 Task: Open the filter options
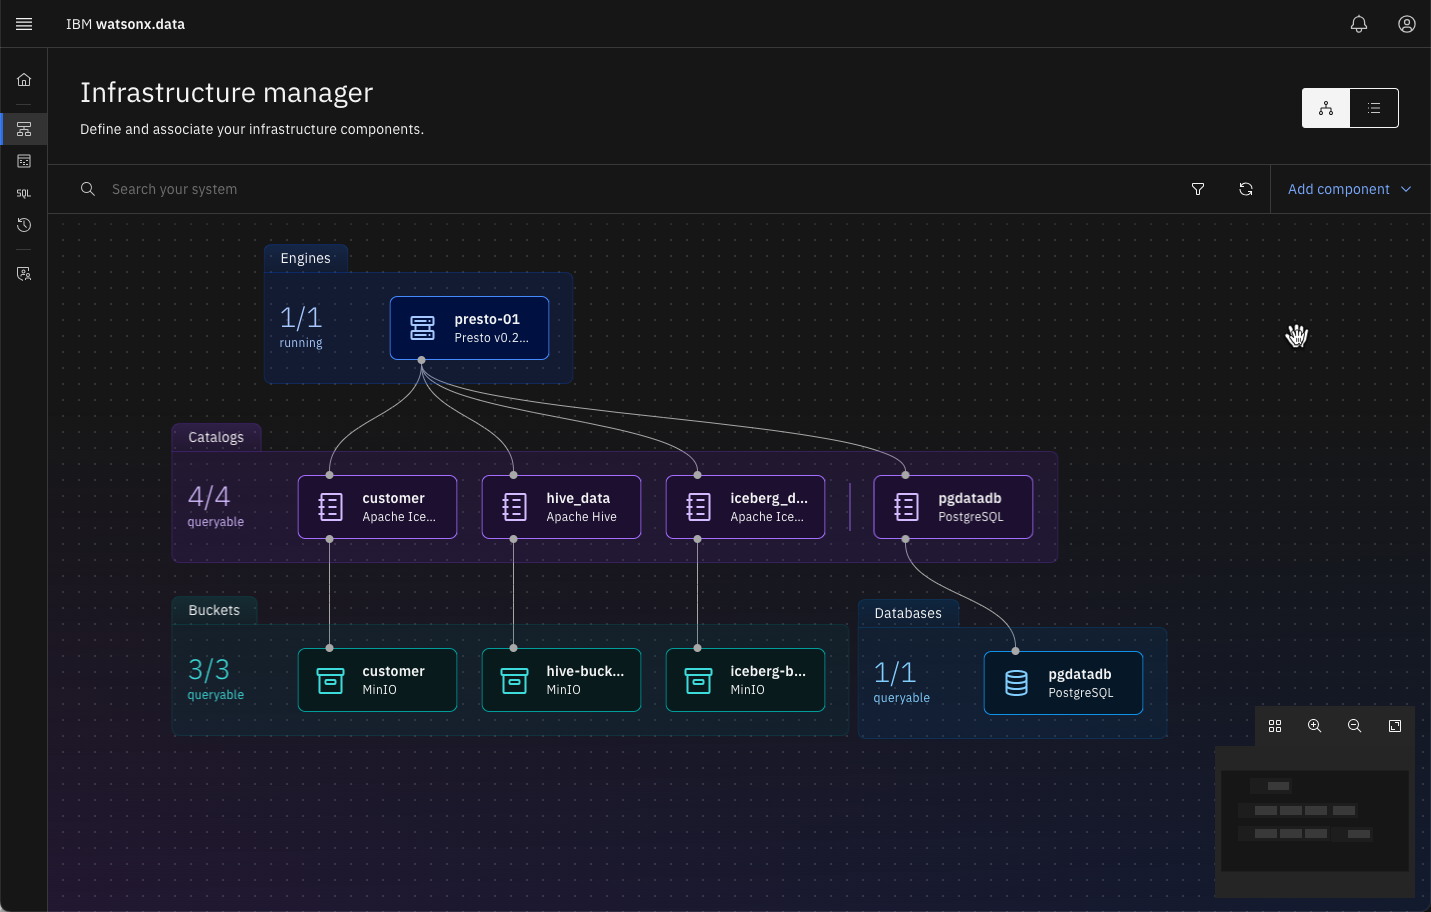pyautogui.click(x=1198, y=189)
